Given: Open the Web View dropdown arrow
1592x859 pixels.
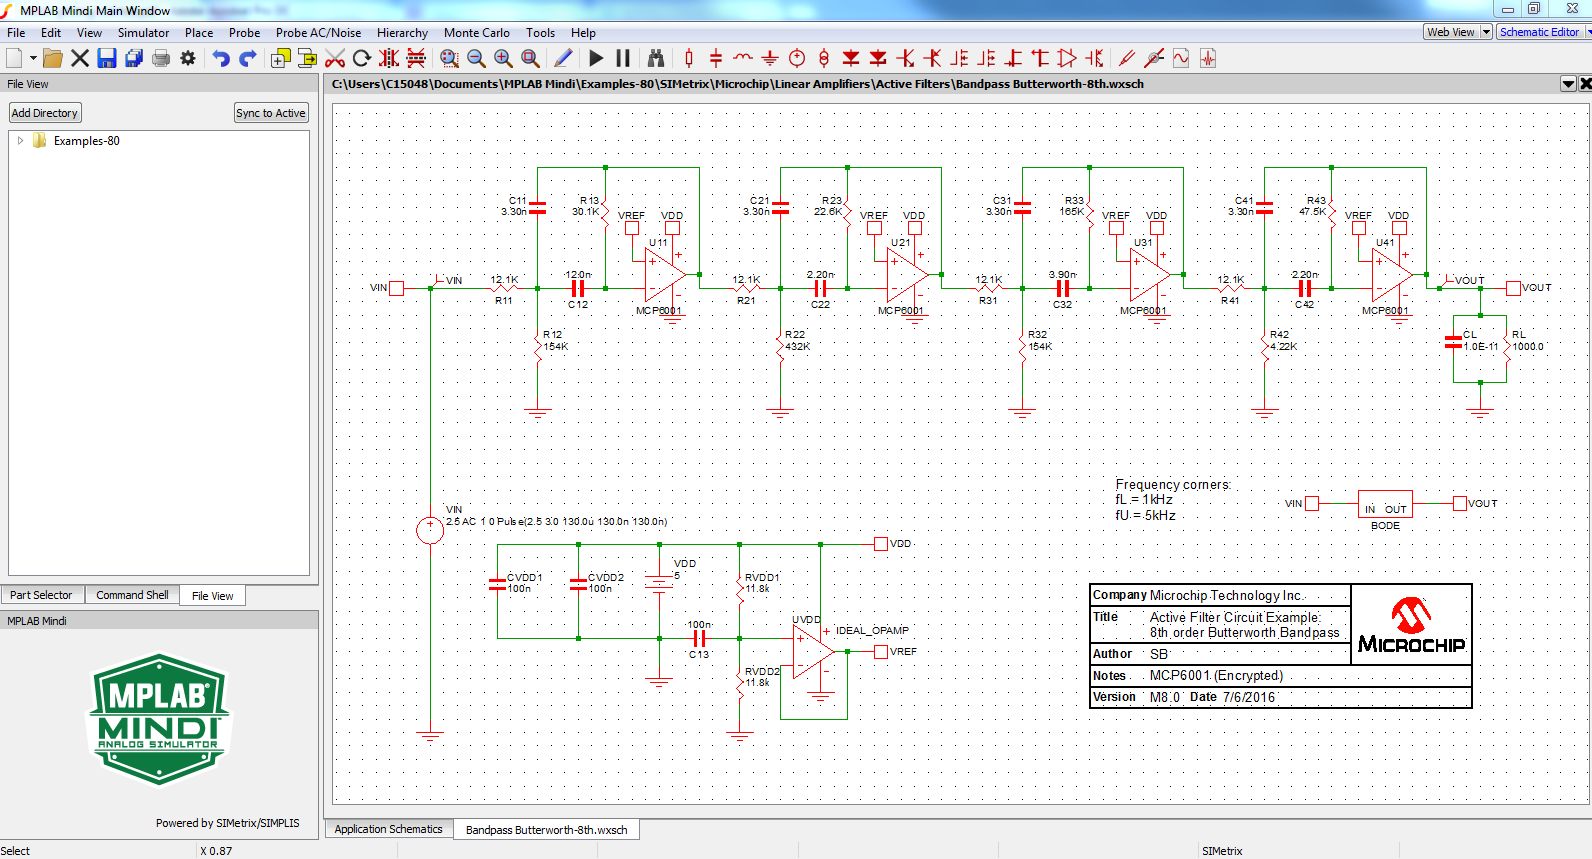Looking at the screenshot, I should (x=1486, y=32).
